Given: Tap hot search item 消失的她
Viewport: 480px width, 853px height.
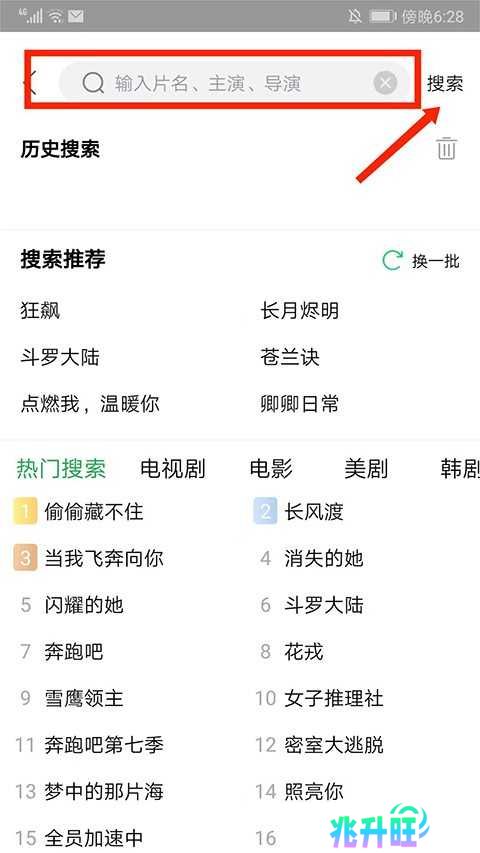Looking at the screenshot, I should [323, 558].
